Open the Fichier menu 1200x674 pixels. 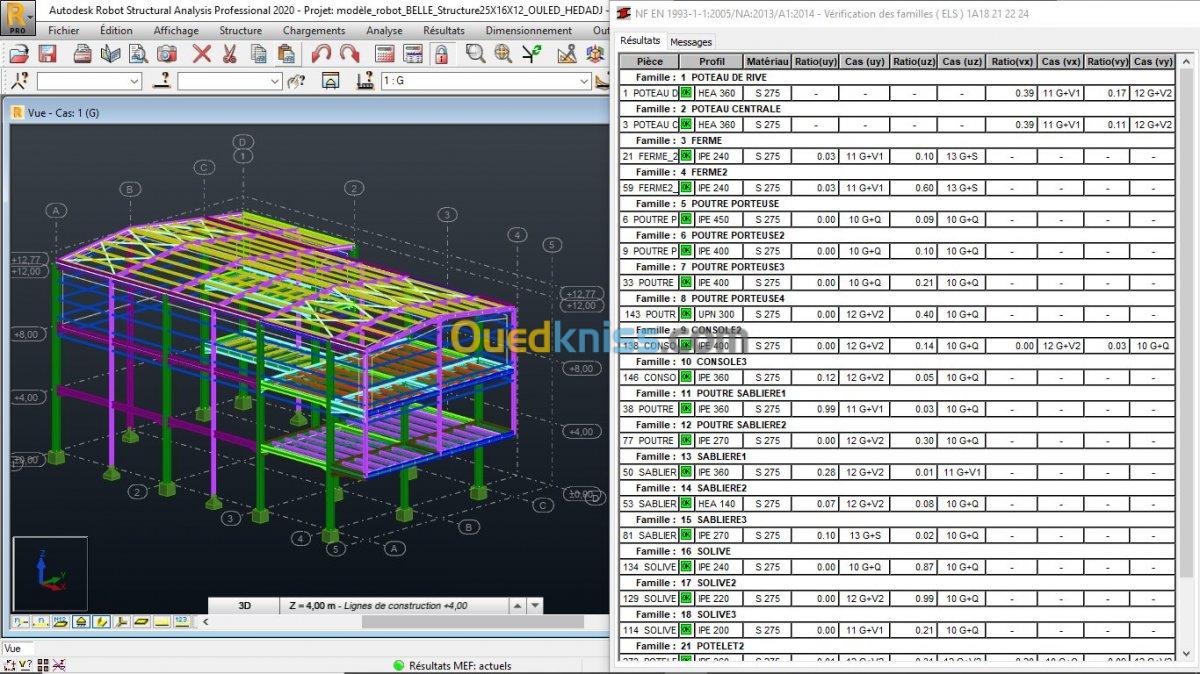point(64,30)
